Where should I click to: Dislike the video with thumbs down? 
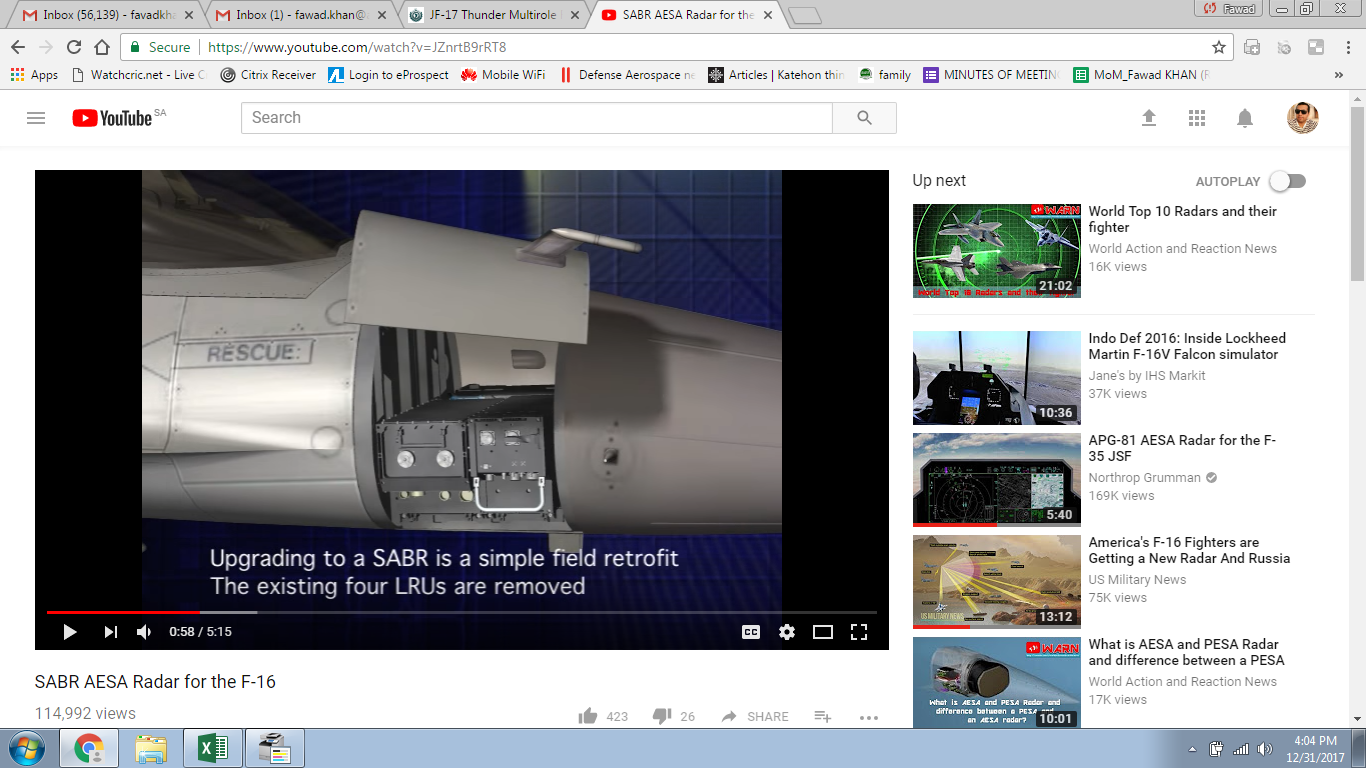662,716
